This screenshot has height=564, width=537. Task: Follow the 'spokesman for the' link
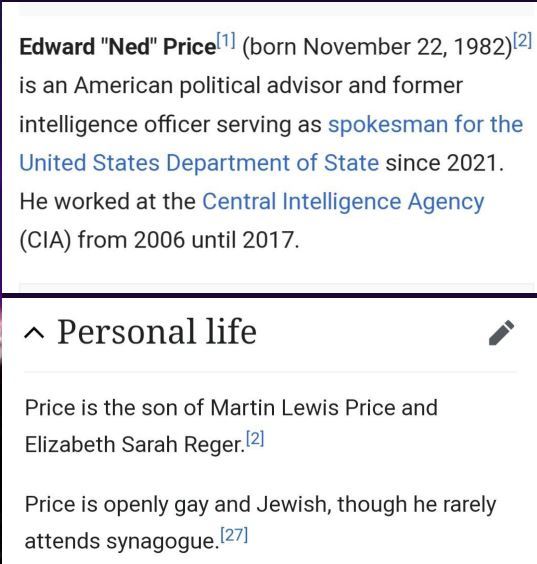tap(425, 125)
